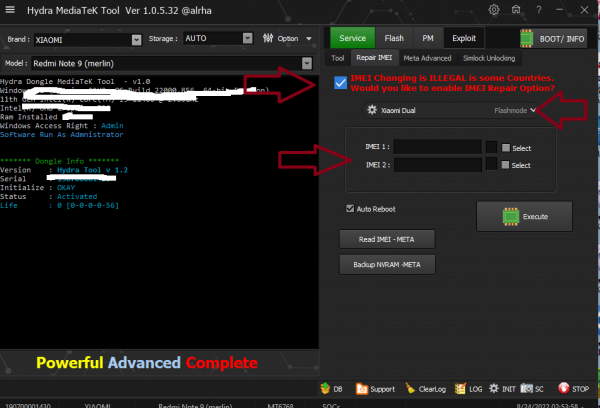This screenshot has height=408, width=600.
Task: Click MT6768 in the status bar
Action: click(280, 405)
